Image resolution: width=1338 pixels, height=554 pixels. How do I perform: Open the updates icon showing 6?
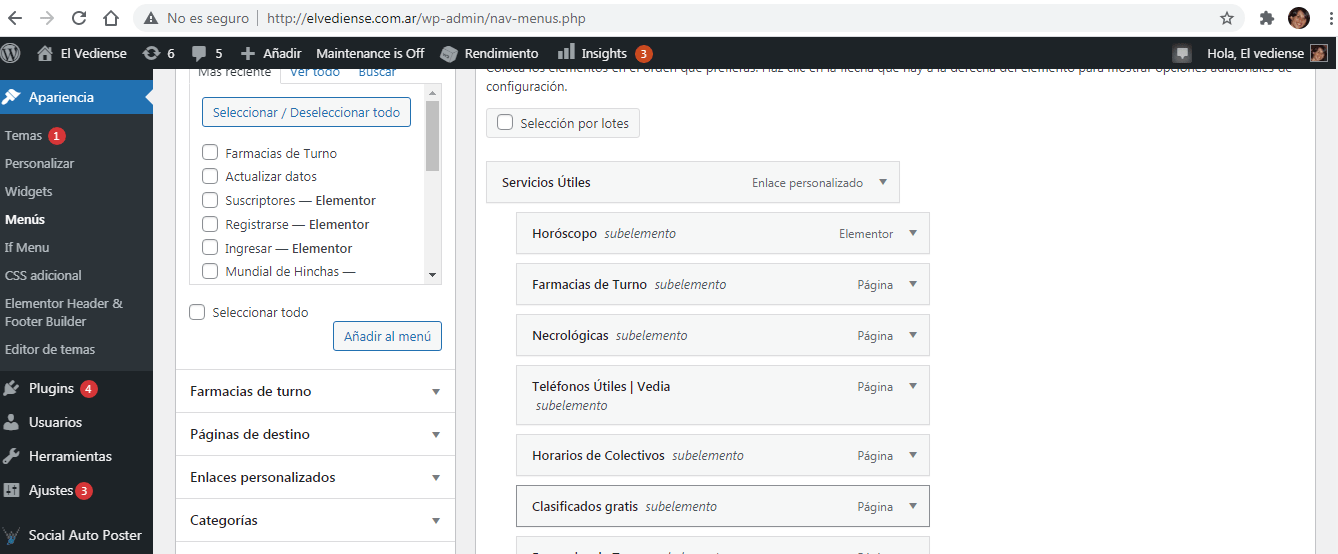point(151,53)
